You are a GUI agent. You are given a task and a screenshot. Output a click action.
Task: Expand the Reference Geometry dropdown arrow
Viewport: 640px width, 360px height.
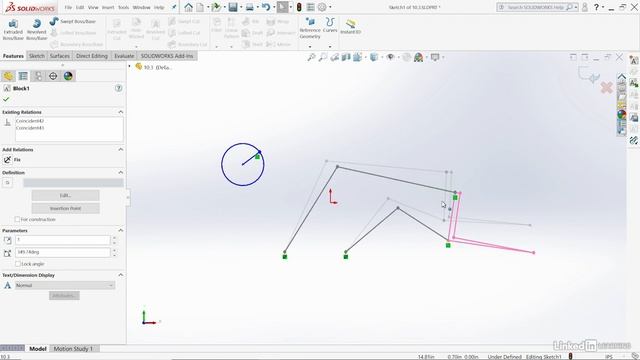point(310,46)
